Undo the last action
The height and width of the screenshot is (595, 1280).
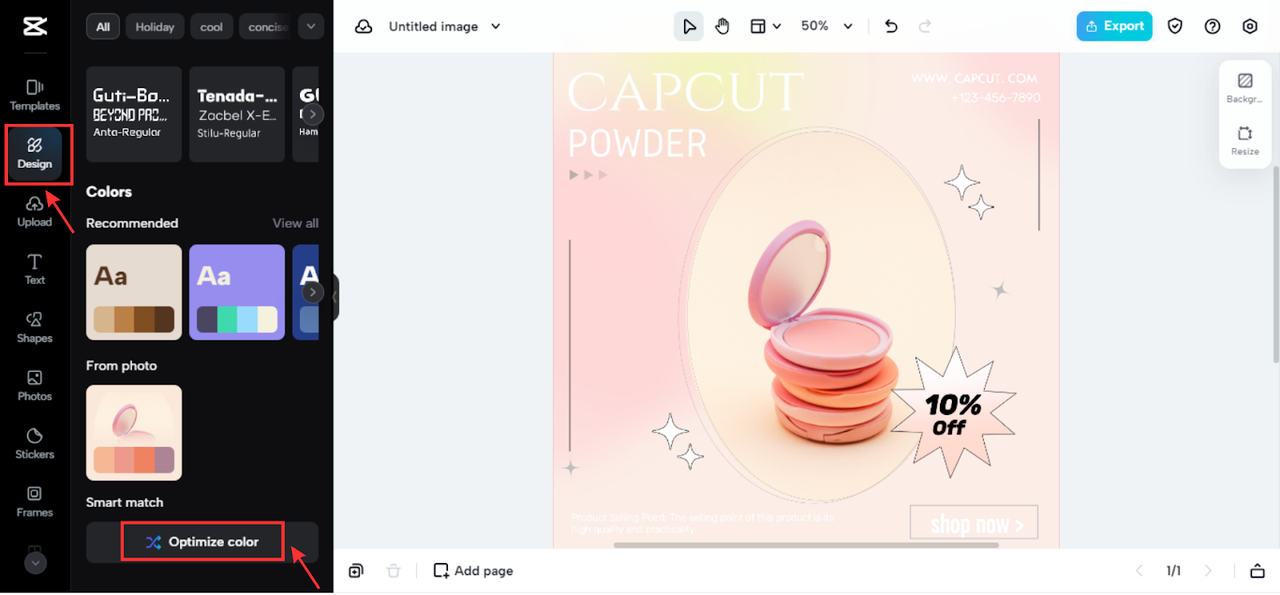(891, 26)
